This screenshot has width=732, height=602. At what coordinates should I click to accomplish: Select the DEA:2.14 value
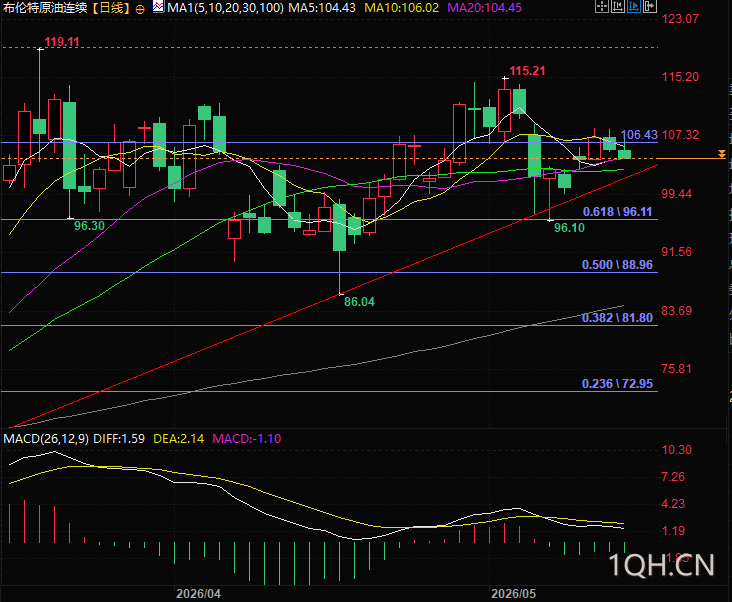178,439
